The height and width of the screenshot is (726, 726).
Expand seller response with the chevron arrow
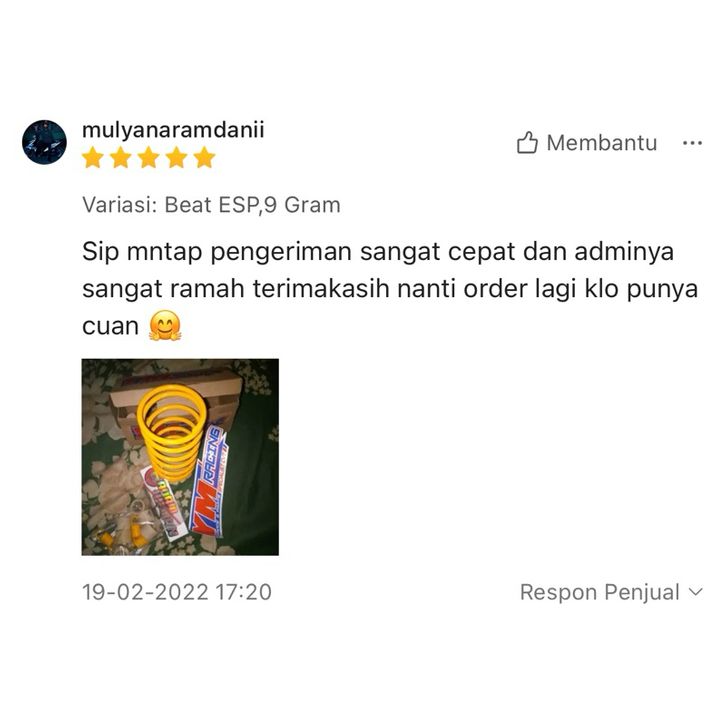coord(695,592)
